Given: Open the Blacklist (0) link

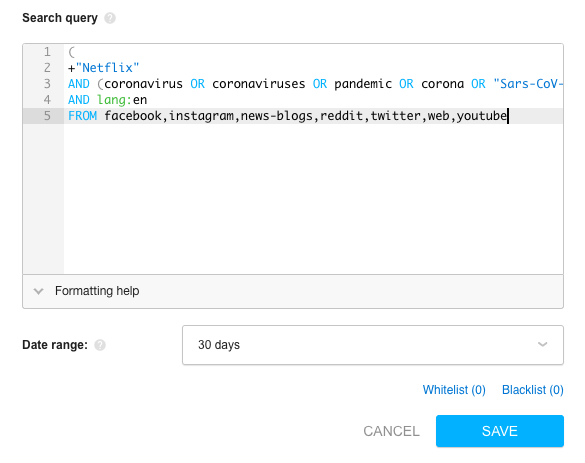Looking at the screenshot, I should point(532,390).
